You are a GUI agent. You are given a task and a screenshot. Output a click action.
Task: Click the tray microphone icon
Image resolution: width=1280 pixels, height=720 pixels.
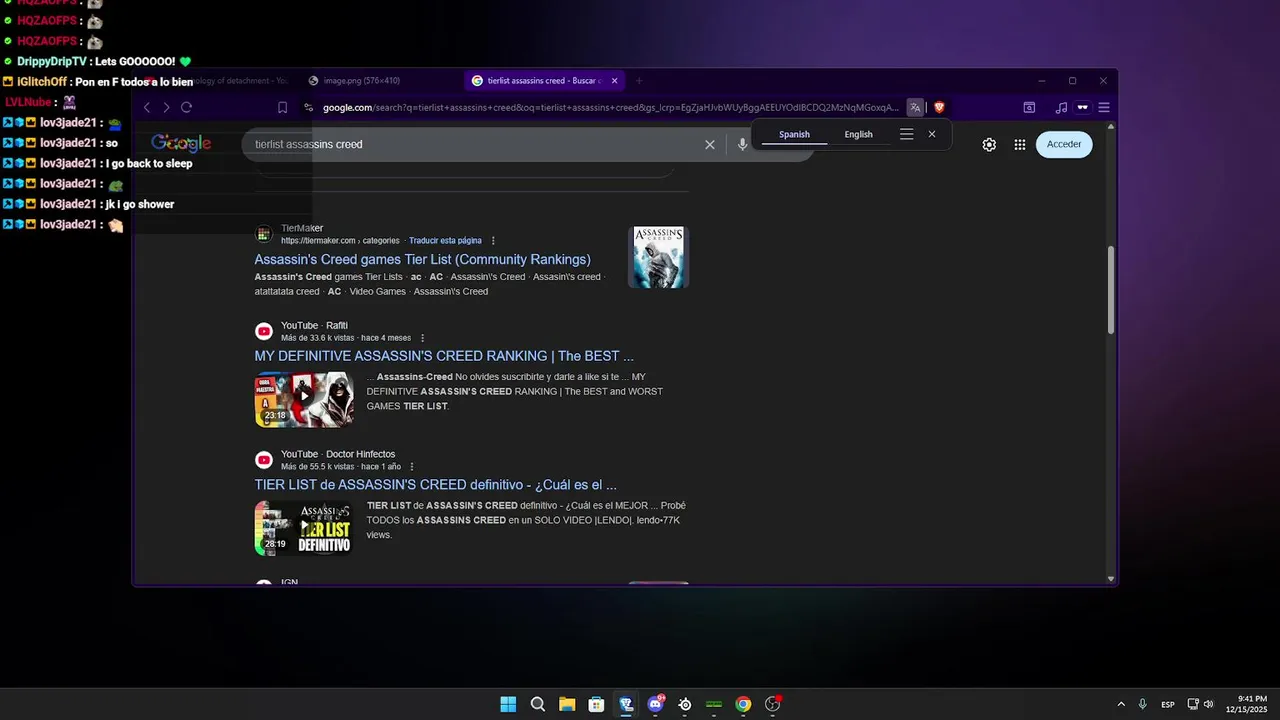pyautogui.click(x=1142, y=704)
